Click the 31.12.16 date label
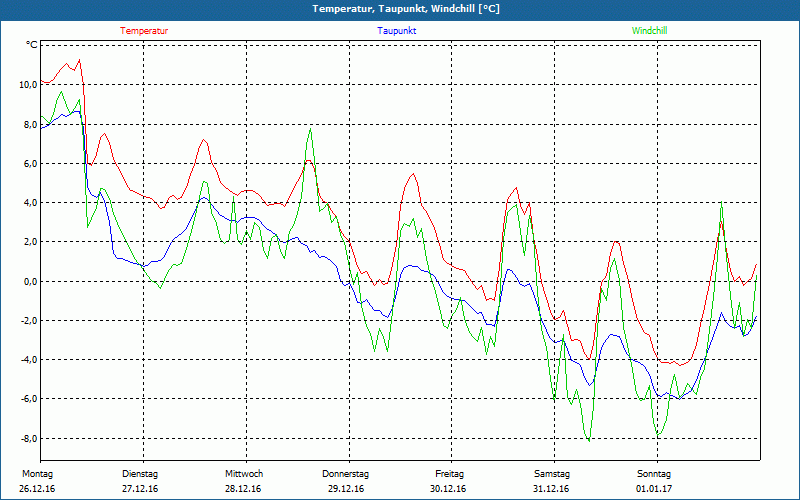Screen dimensions: 800x500 tap(551, 489)
